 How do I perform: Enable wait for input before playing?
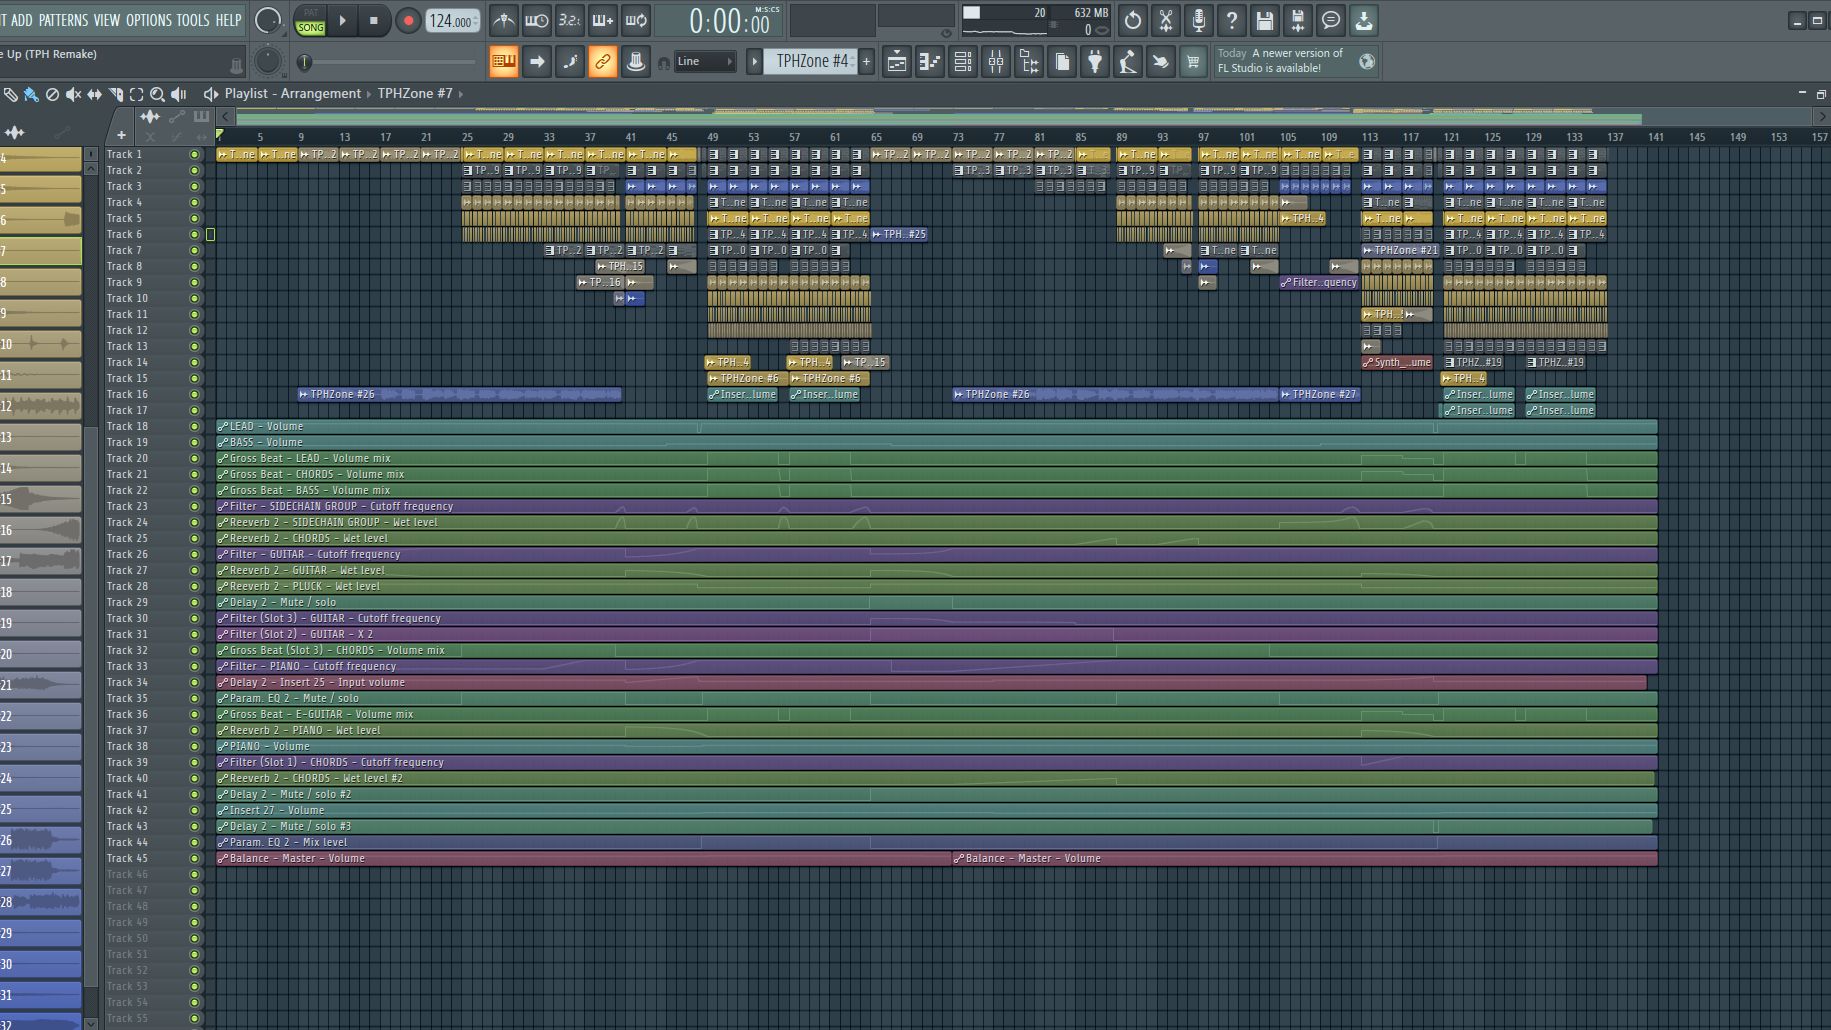click(x=536, y=20)
